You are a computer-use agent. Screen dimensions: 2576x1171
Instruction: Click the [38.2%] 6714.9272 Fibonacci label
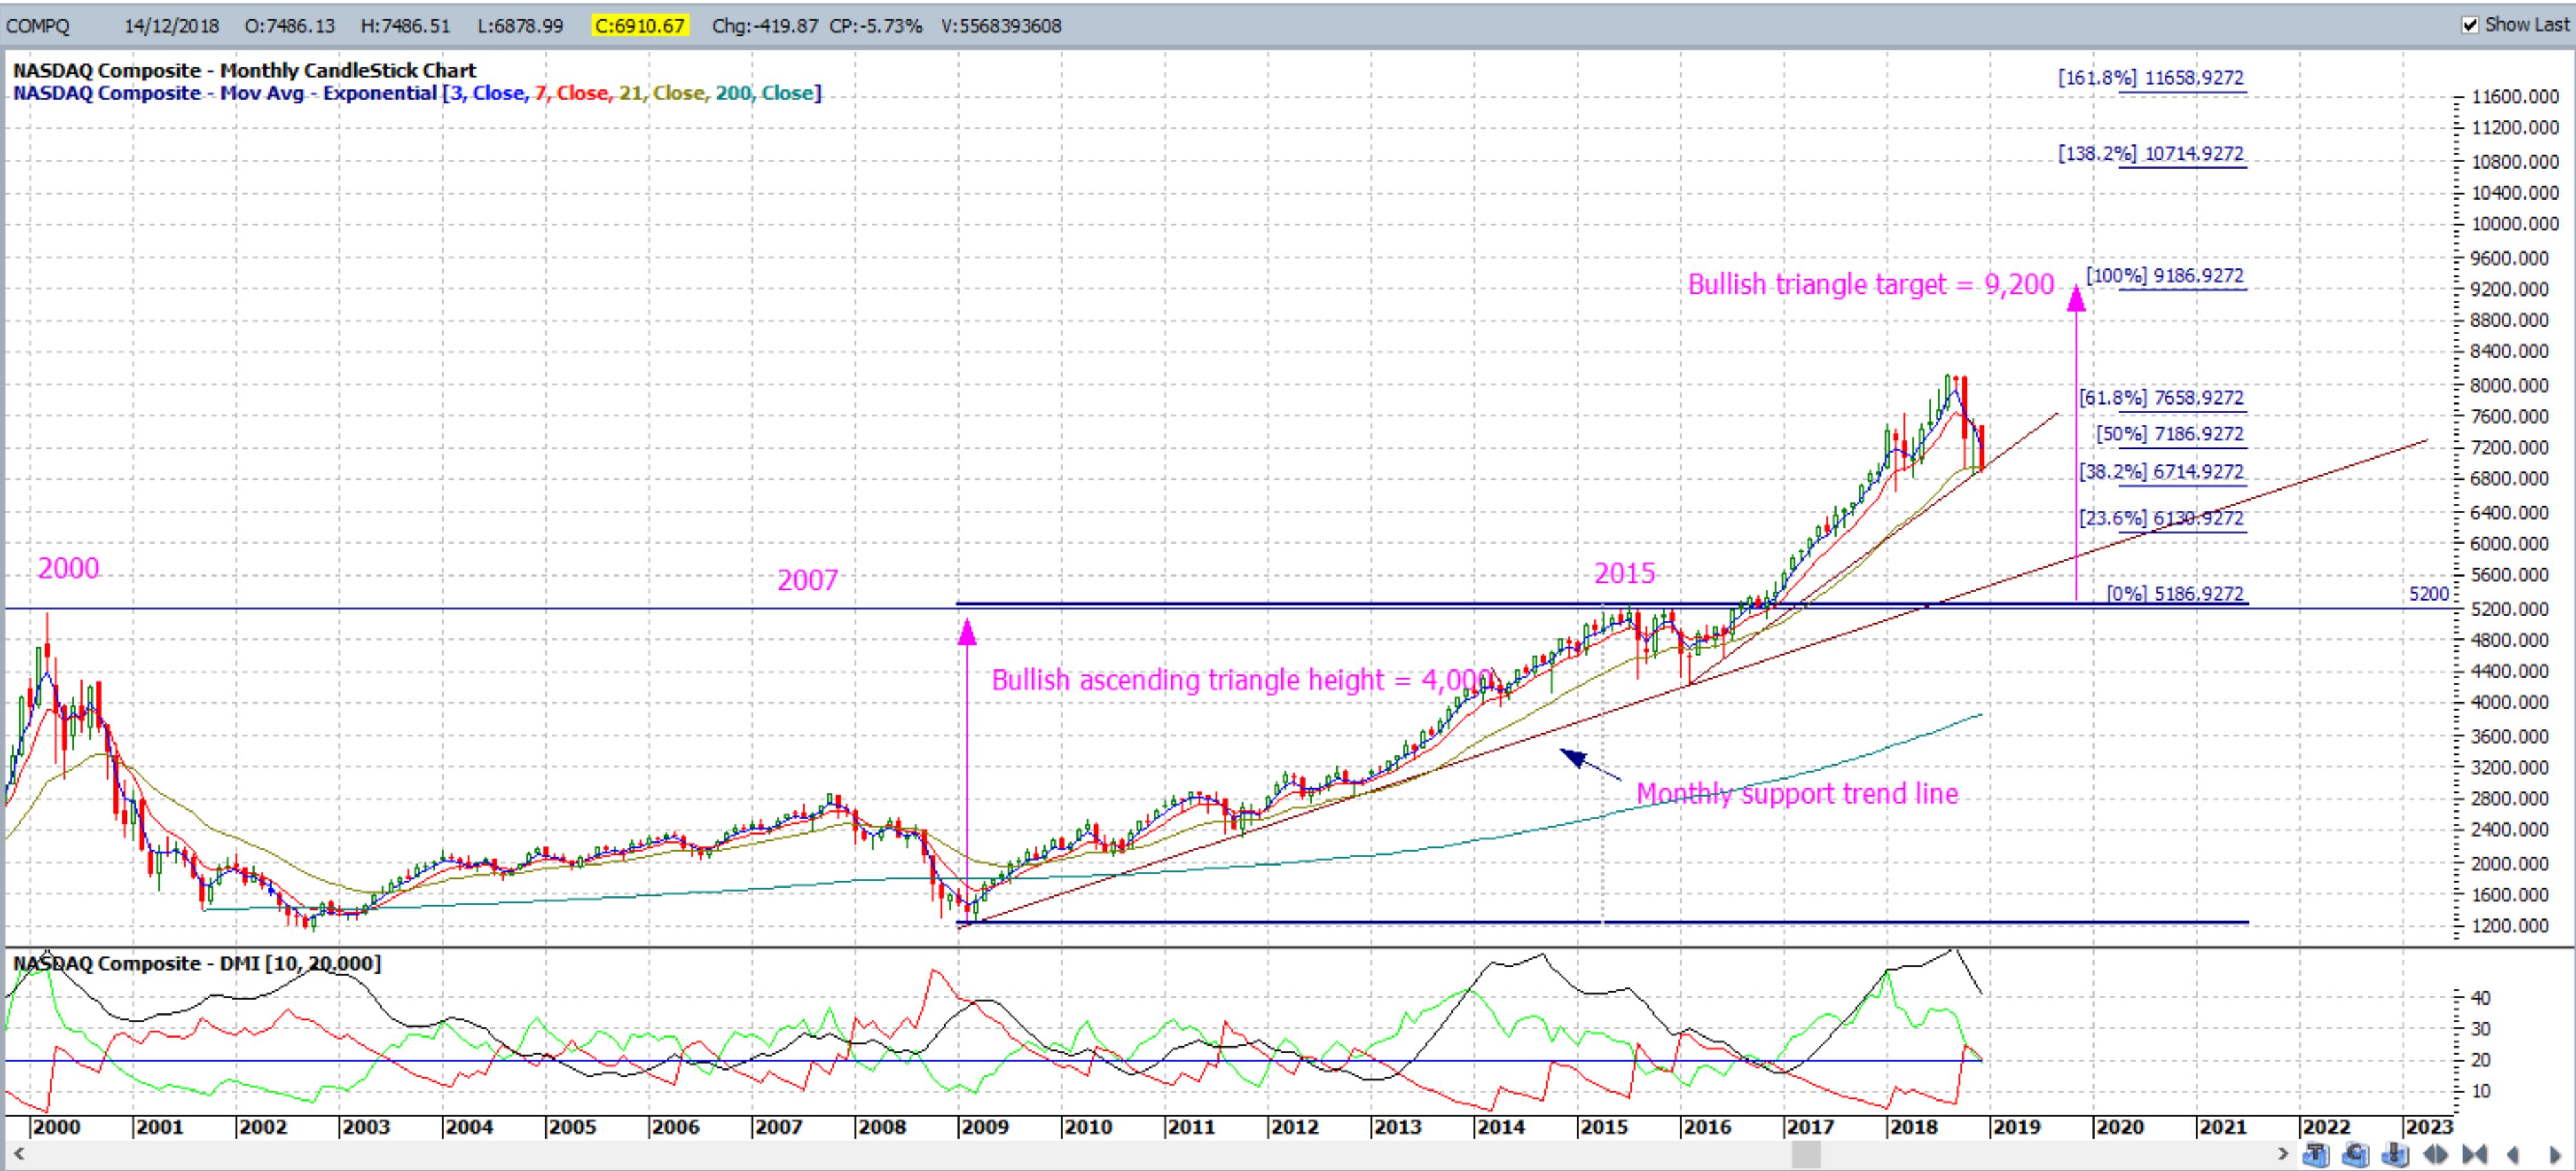pos(2162,472)
